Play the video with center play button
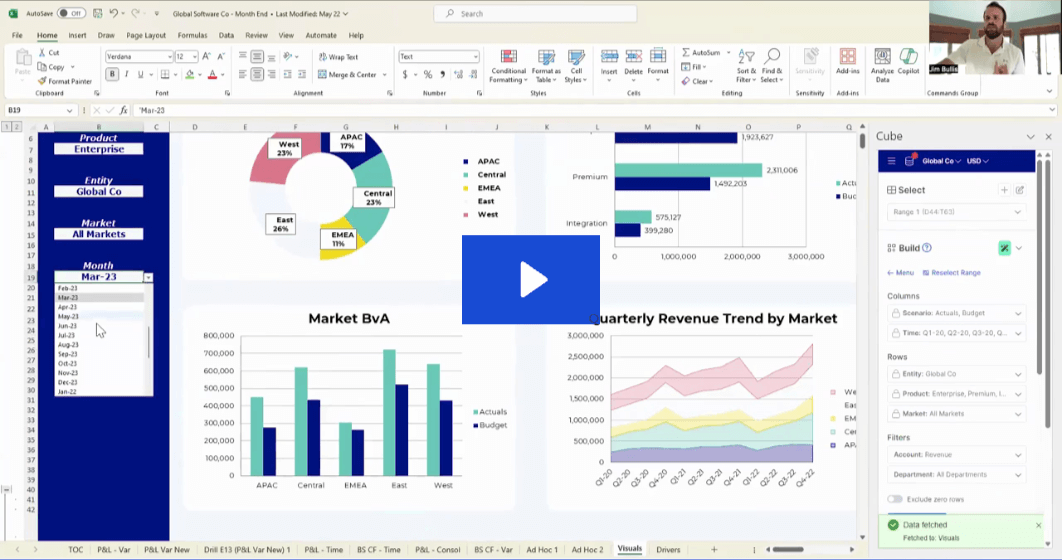The image size is (1062, 560). [x=531, y=280]
